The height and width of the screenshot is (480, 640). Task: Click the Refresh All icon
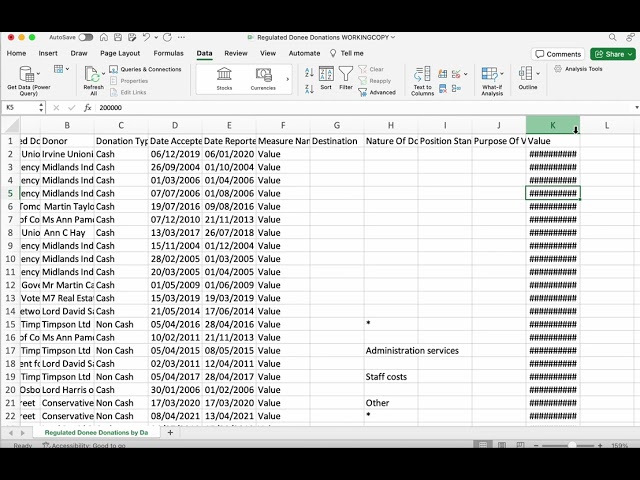(x=92, y=74)
